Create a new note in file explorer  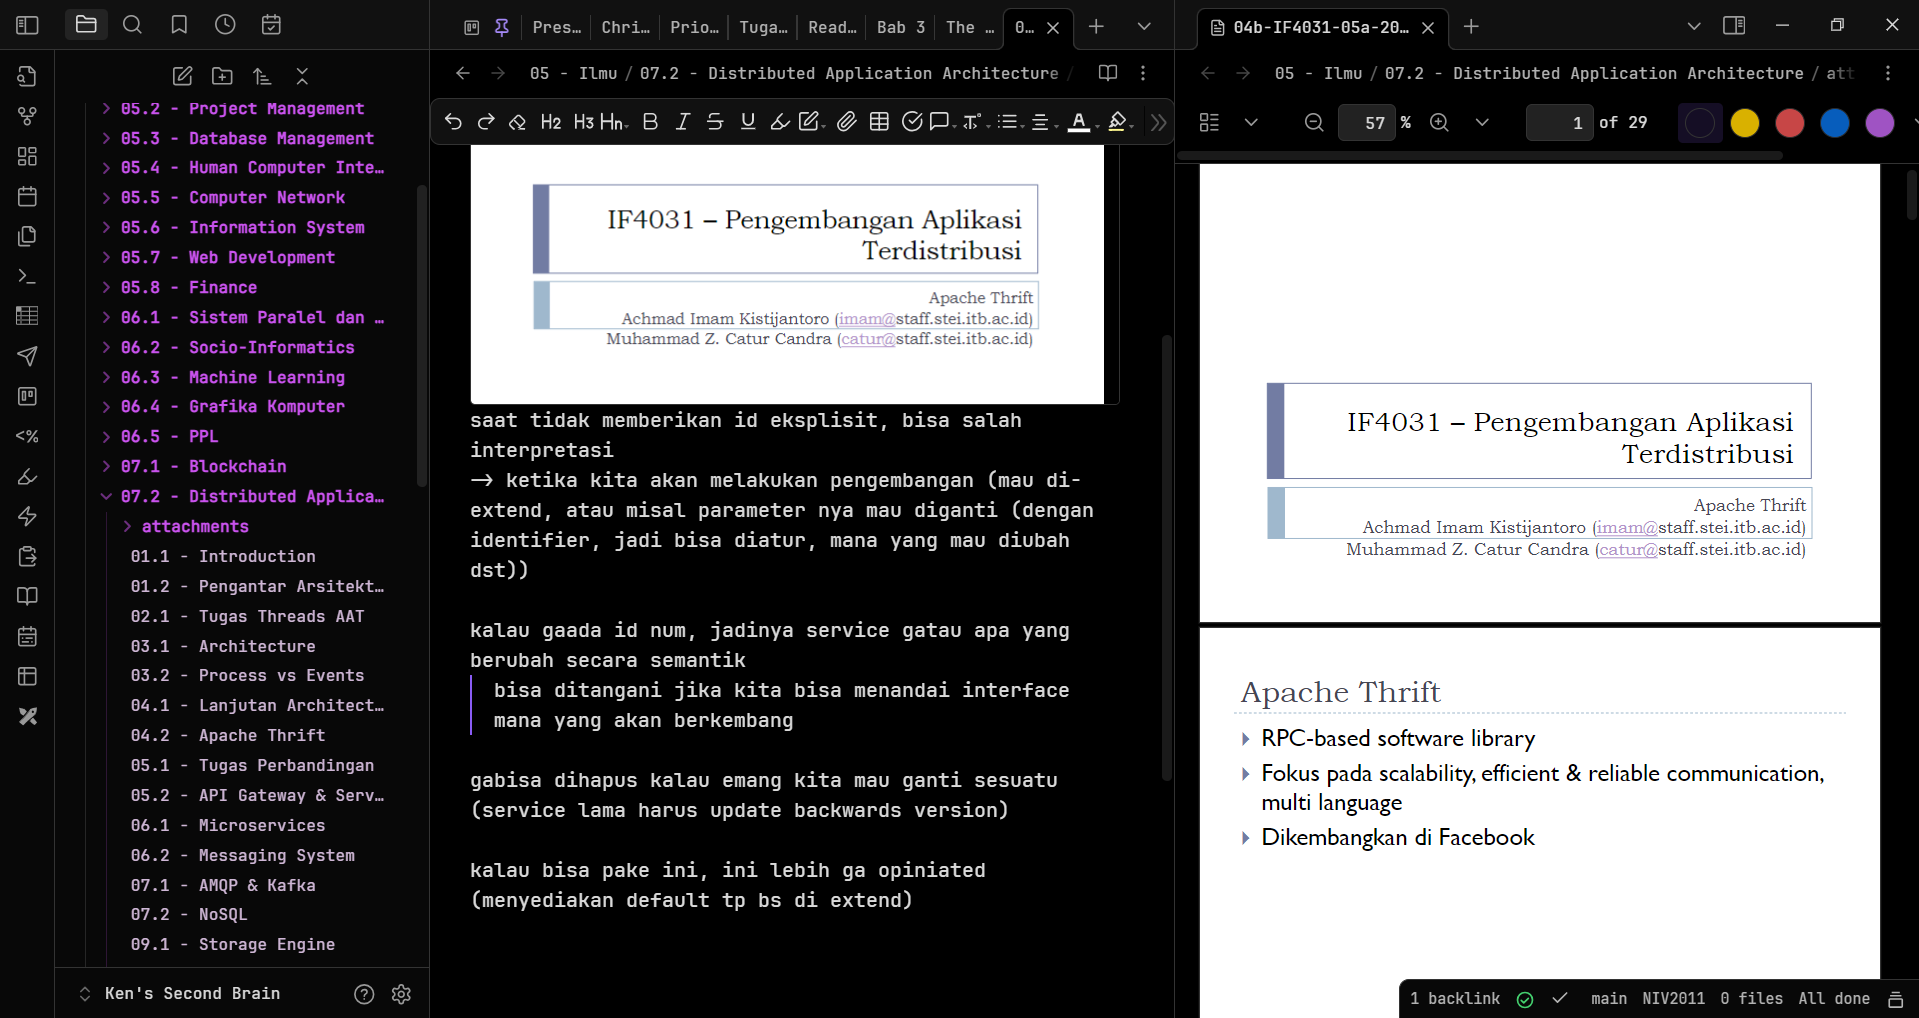point(182,76)
